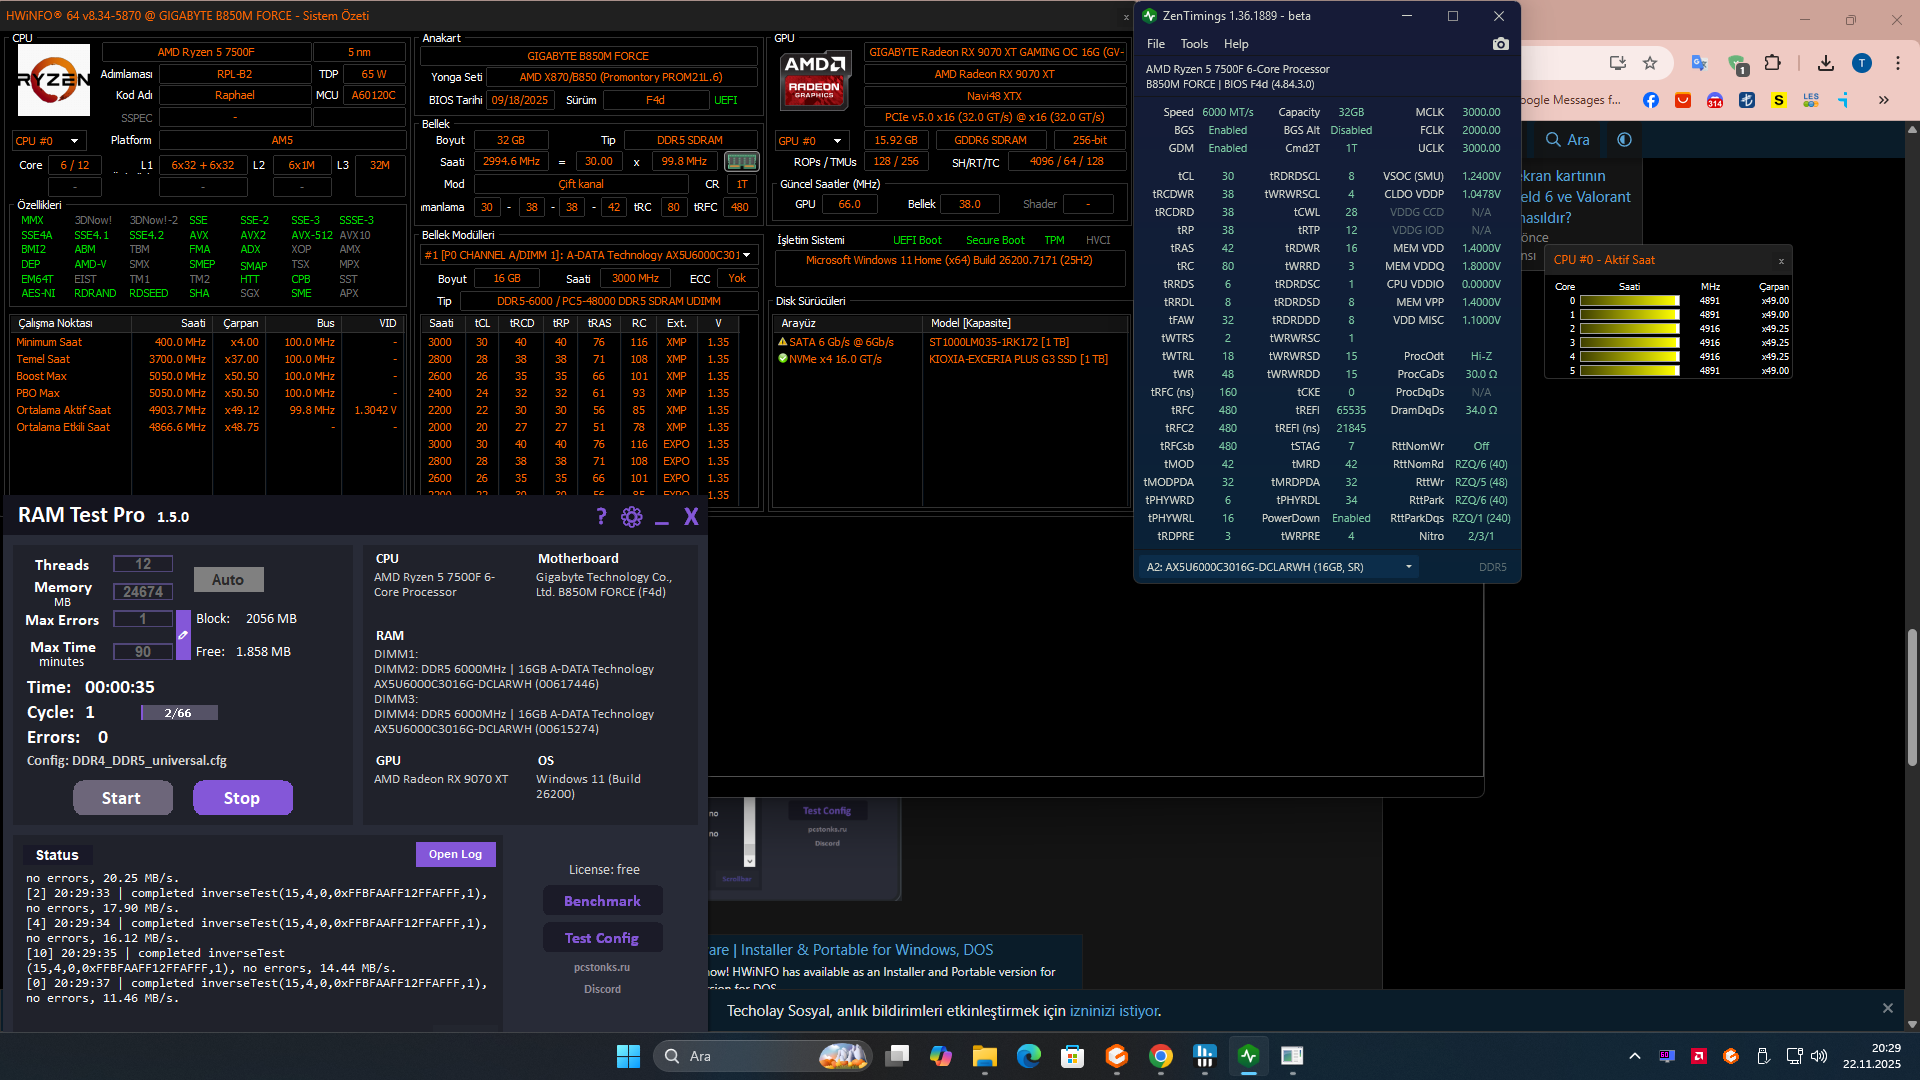This screenshot has width=1920, height=1080.
Task: Open RAM Test Pro settings gear
Action: tap(632, 516)
